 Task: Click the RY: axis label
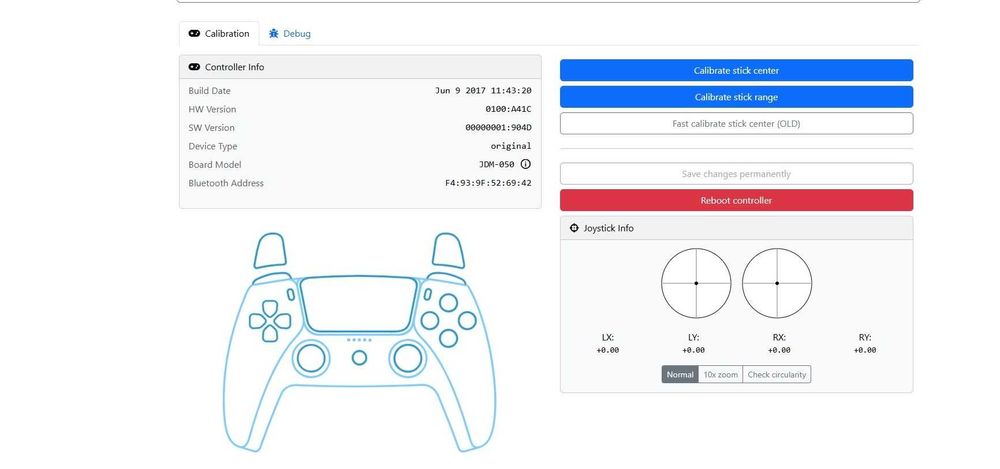[x=865, y=338]
